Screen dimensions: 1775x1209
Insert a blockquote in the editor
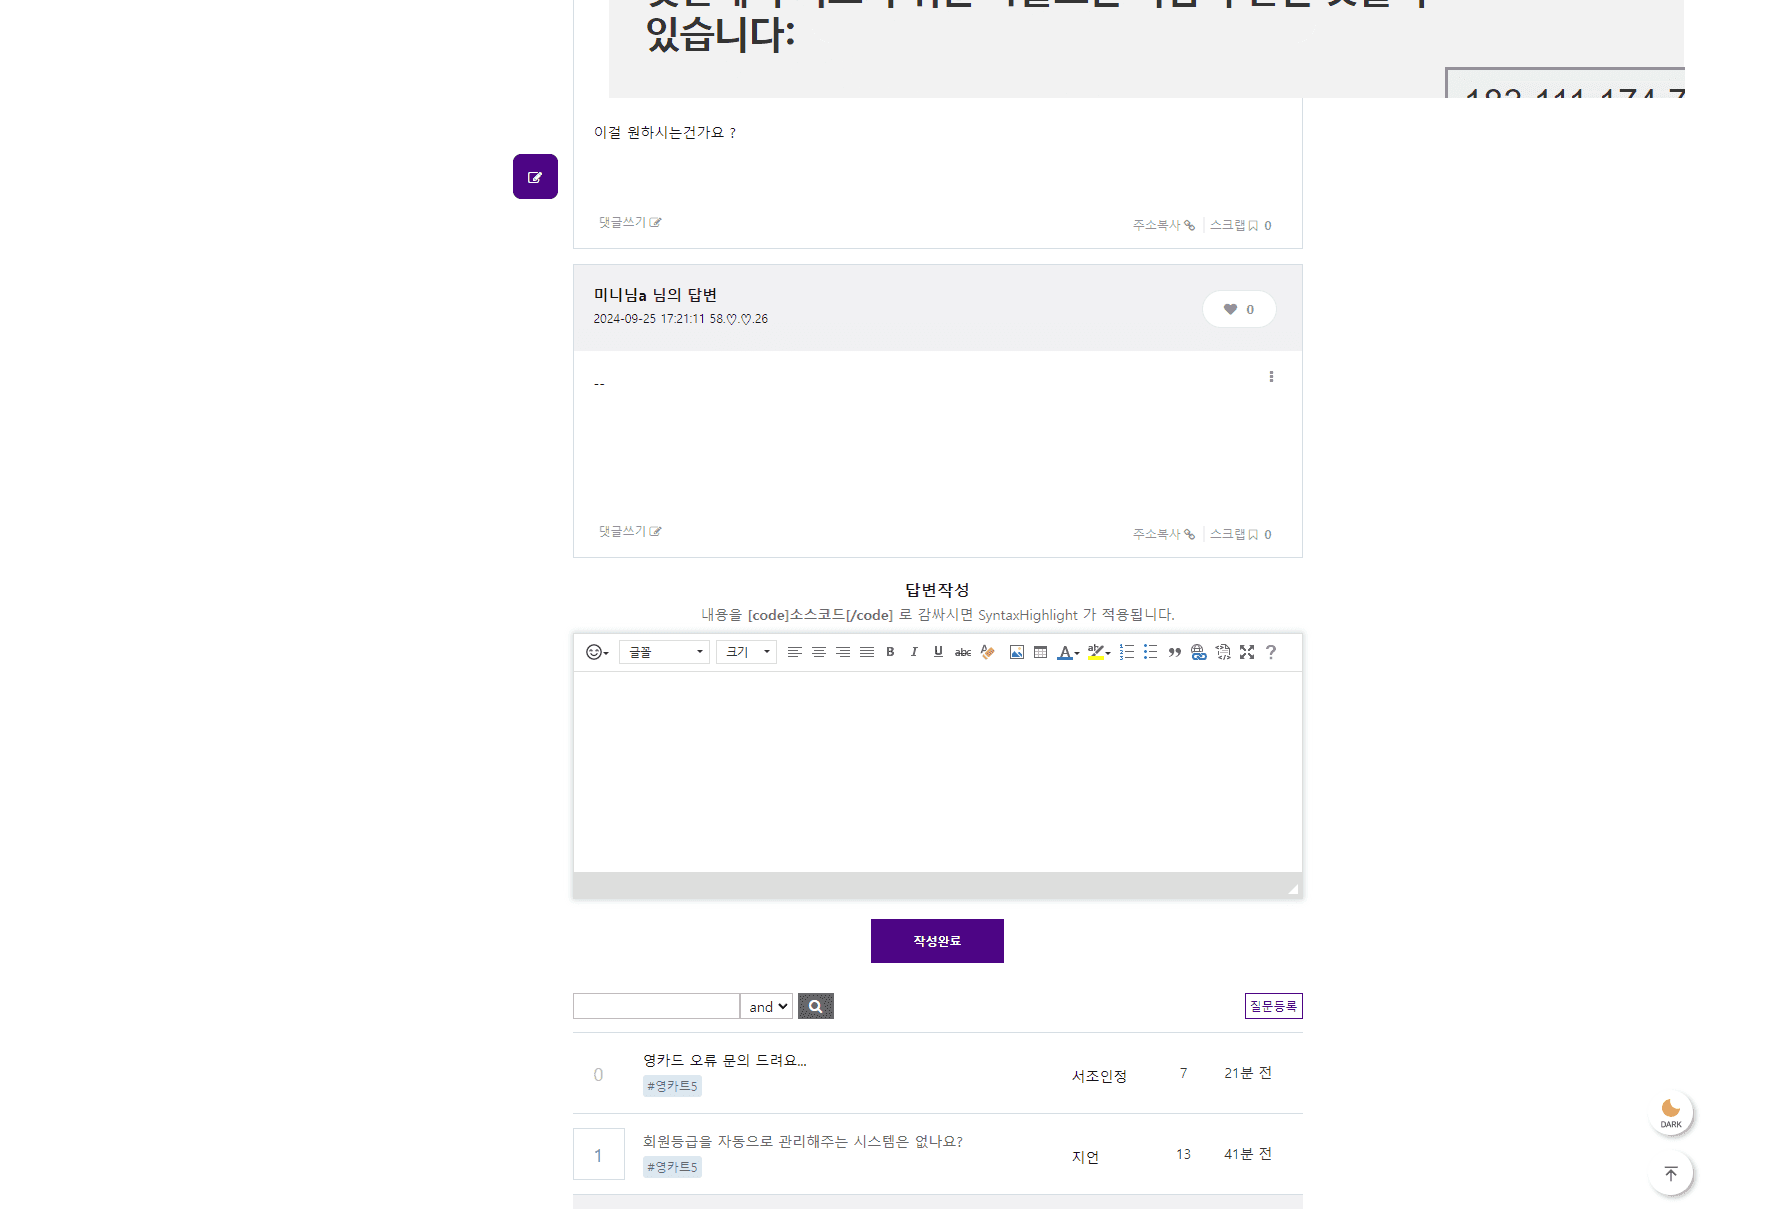point(1174,652)
